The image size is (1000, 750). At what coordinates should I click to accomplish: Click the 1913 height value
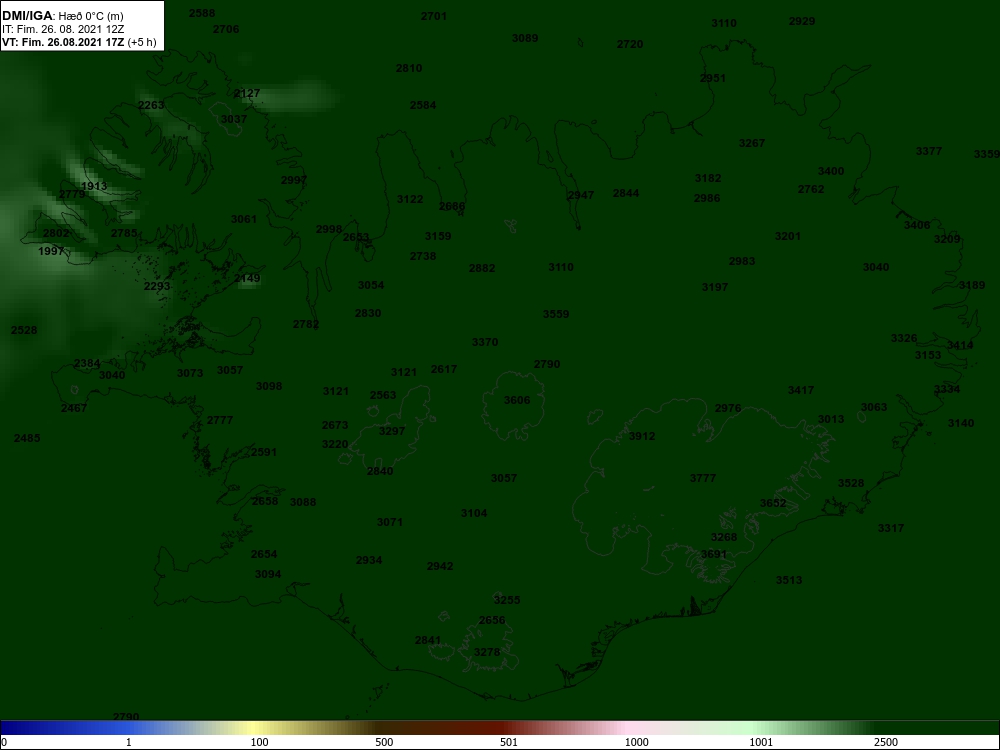coord(94,186)
